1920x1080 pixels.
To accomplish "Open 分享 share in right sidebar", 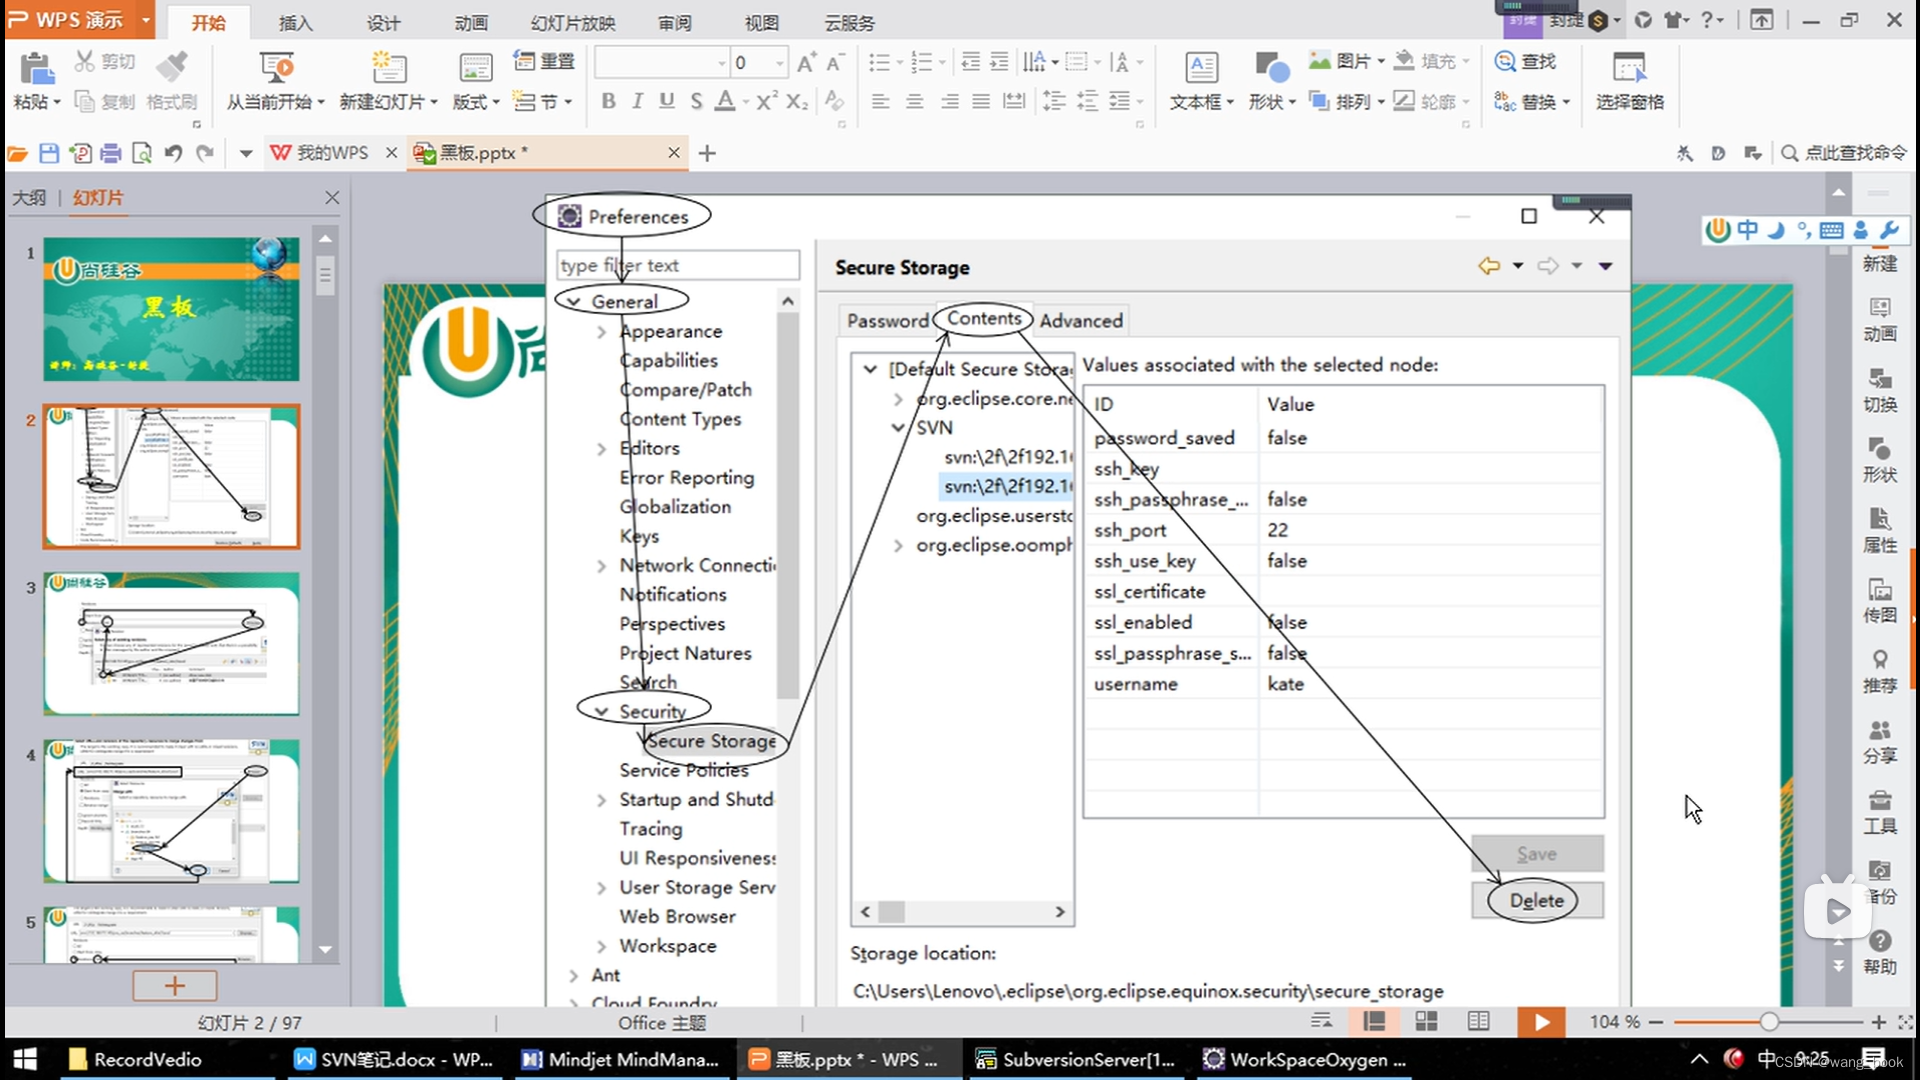I will click(1879, 742).
